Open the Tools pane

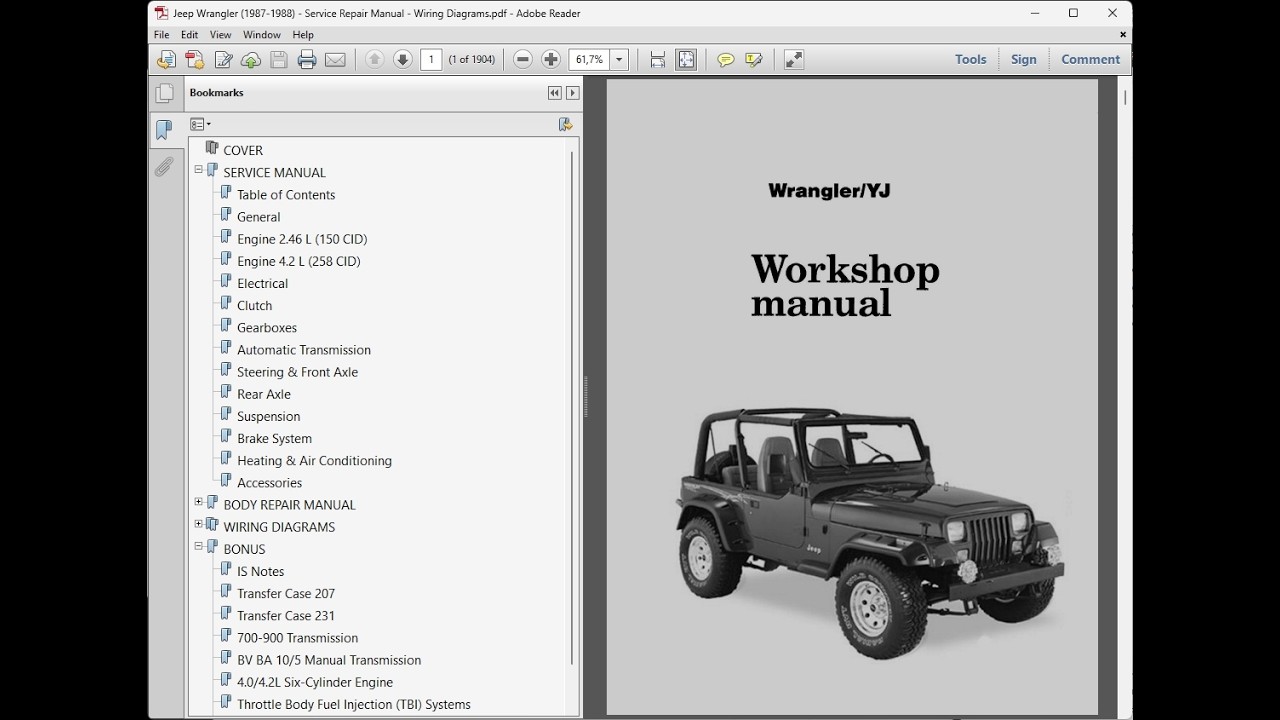(x=971, y=60)
